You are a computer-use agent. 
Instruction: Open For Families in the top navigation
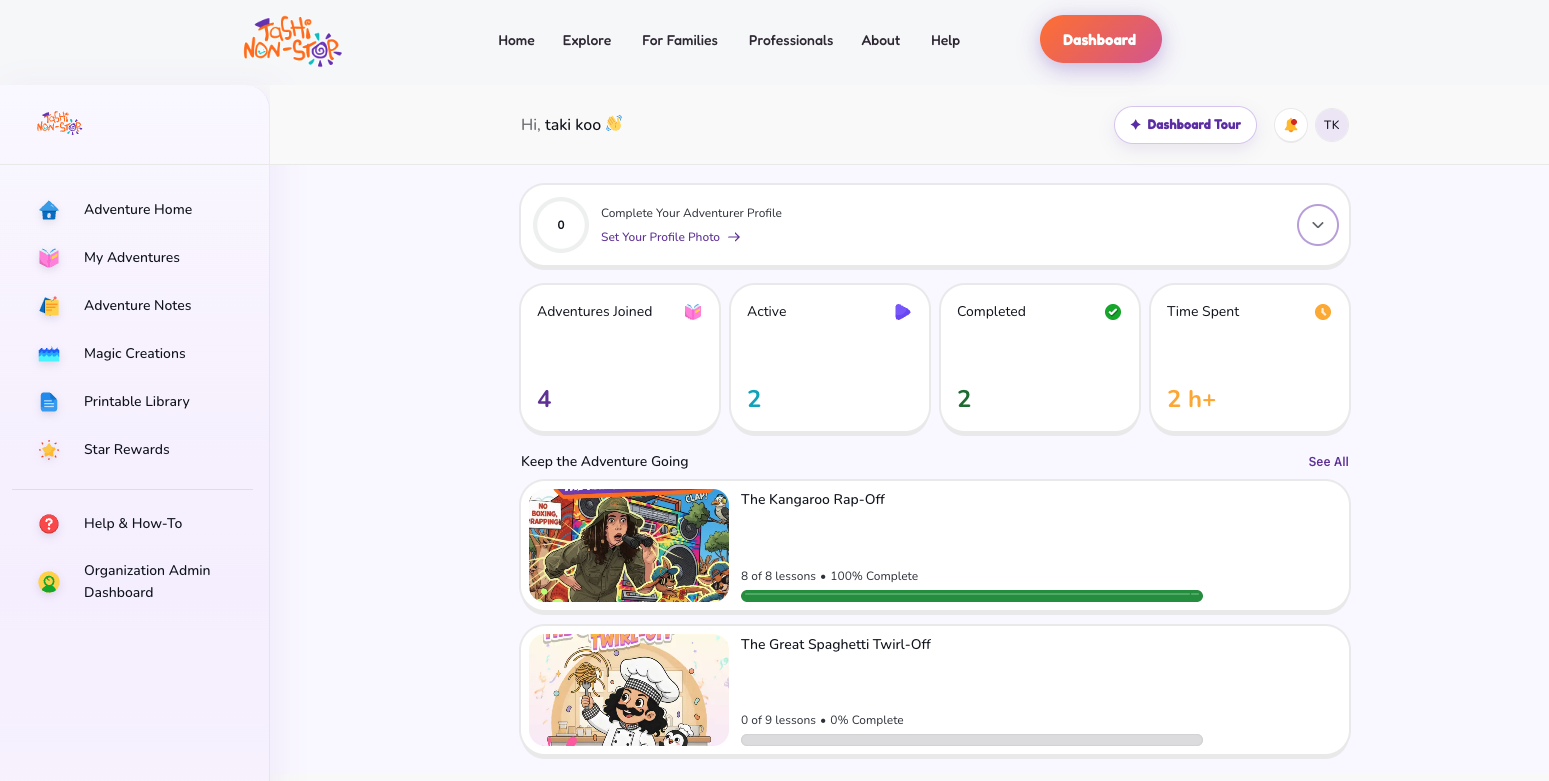pyautogui.click(x=680, y=41)
